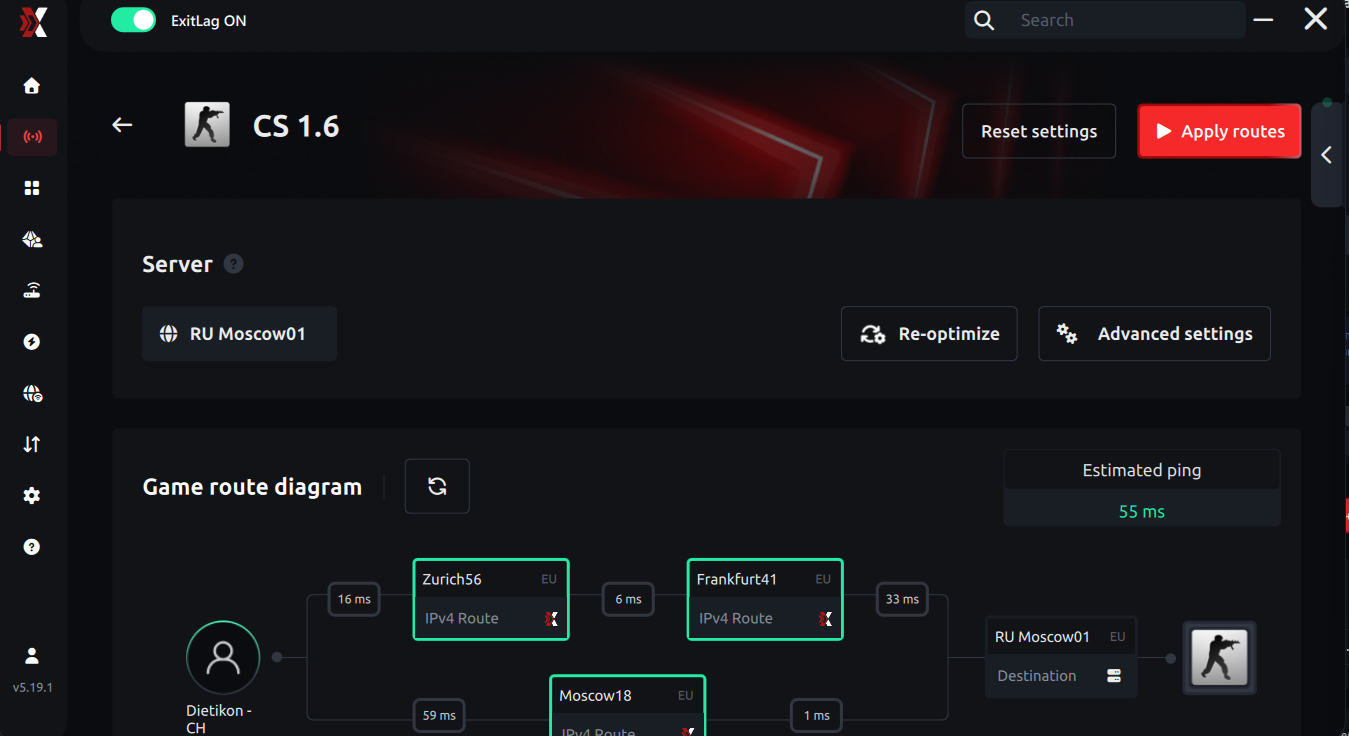The height and width of the screenshot is (736, 1349).
Task: Select the live connection broadcast icon
Action: coord(32,137)
